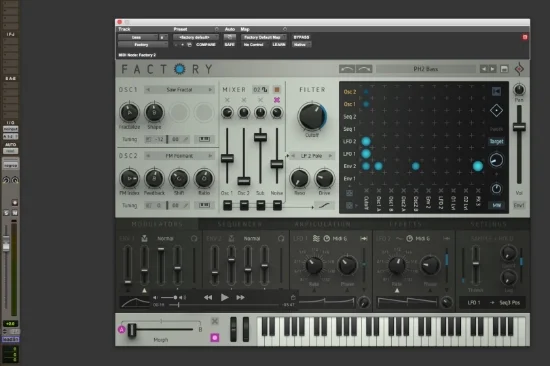Click the large Cutoff filter knob
550x366 pixels.
tap(312, 116)
